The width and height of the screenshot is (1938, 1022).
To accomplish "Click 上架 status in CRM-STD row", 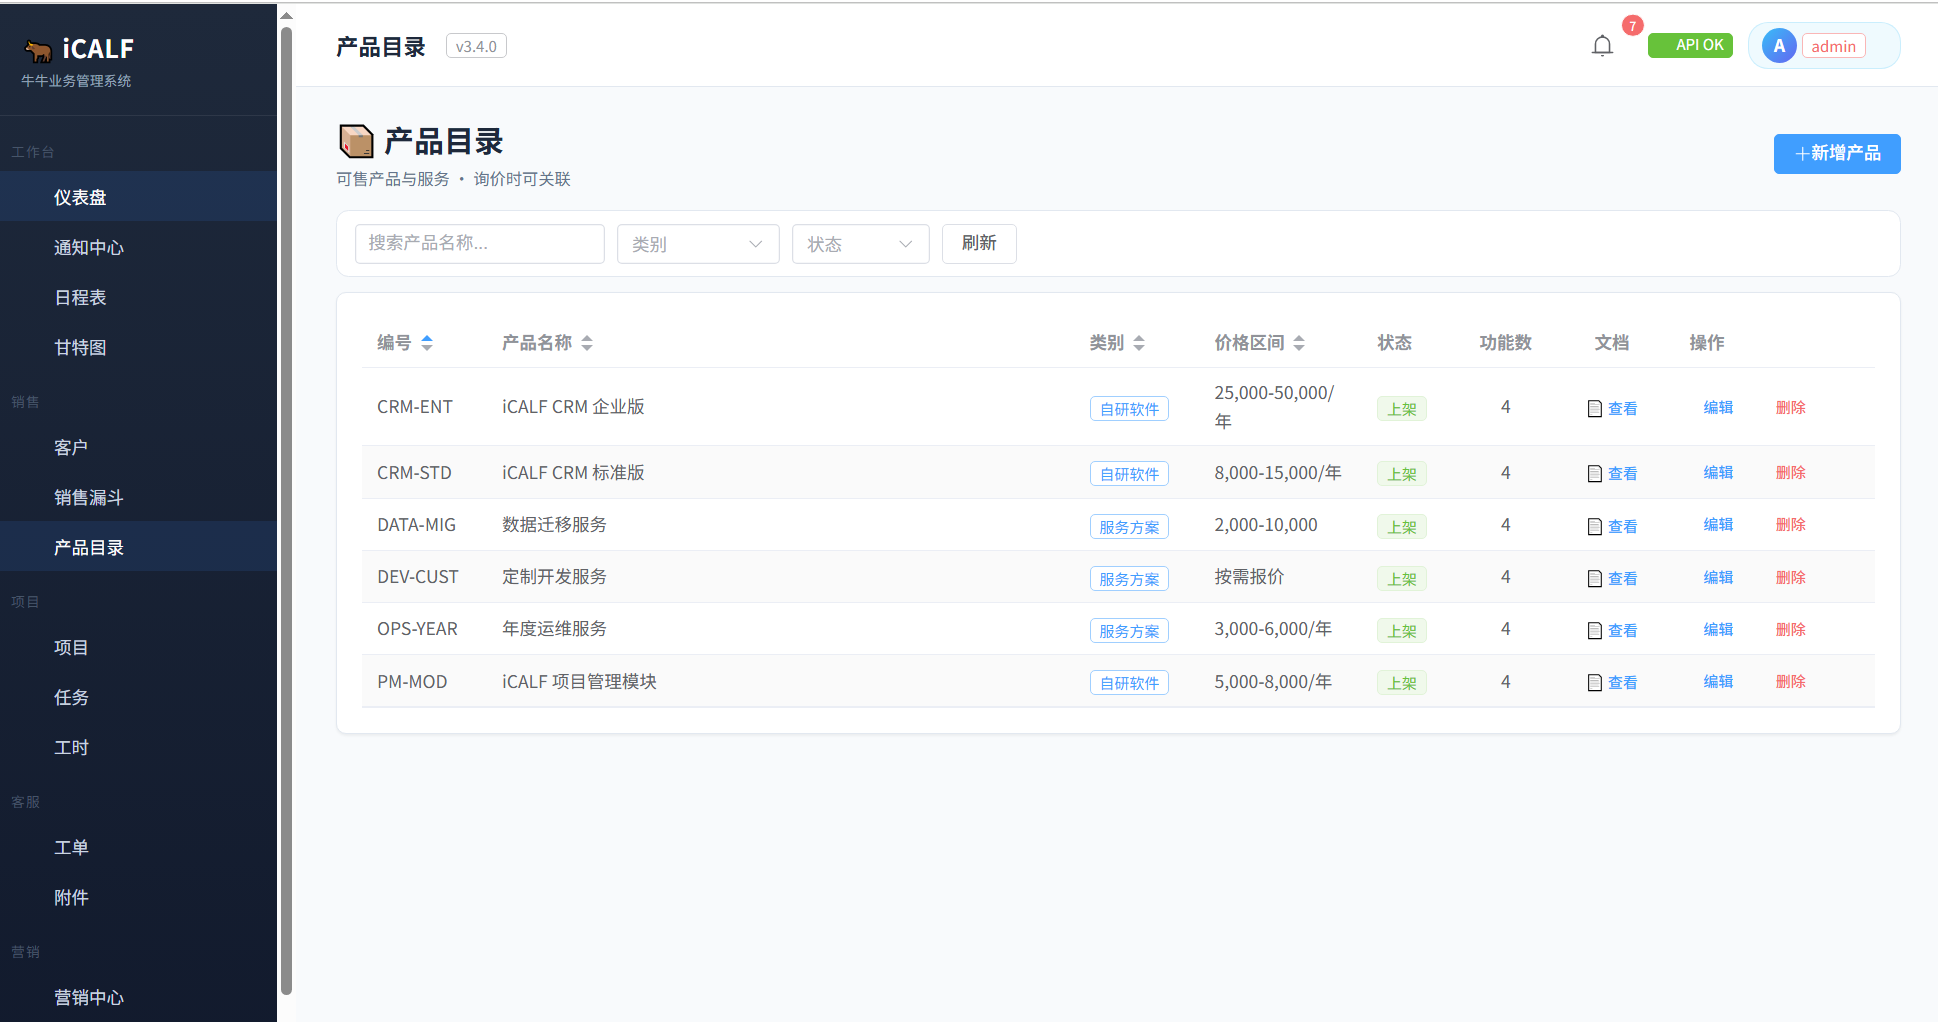I will (1402, 473).
